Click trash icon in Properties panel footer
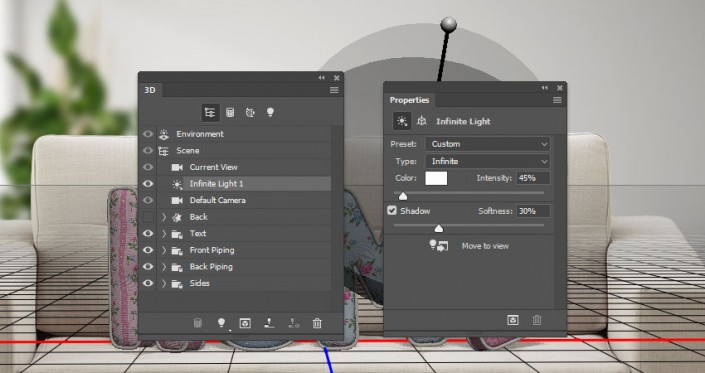This screenshot has width=705, height=373. click(x=537, y=320)
